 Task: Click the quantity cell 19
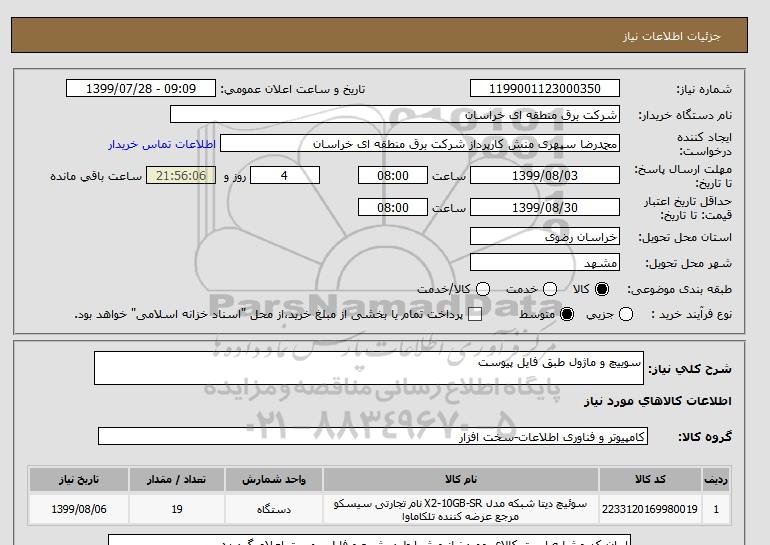pos(177,509)
